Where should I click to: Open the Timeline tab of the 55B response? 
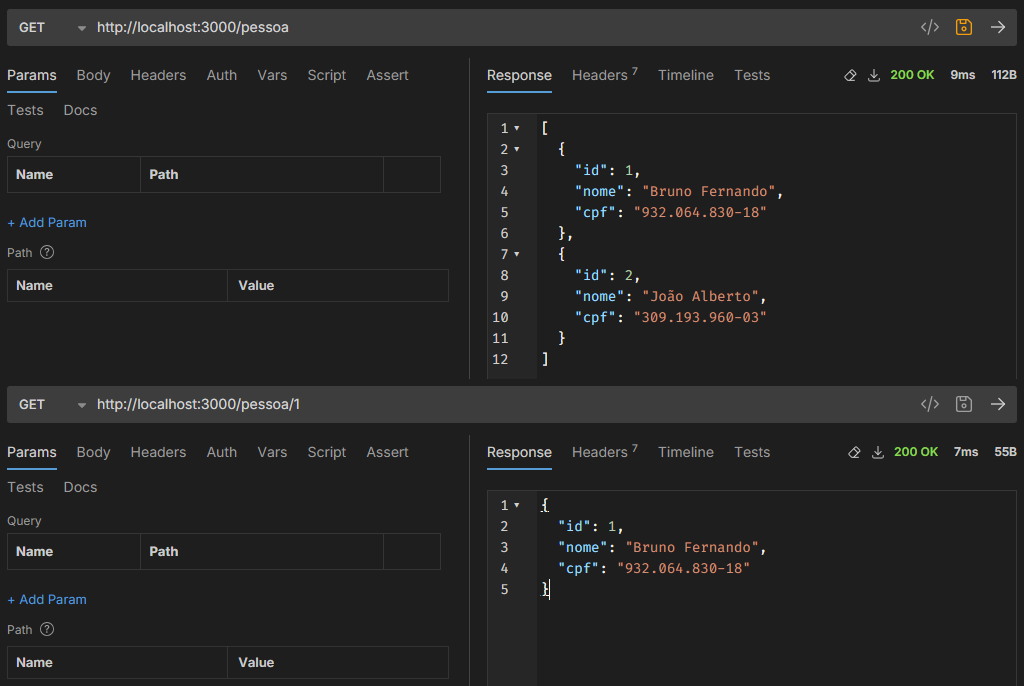[685, 452]
